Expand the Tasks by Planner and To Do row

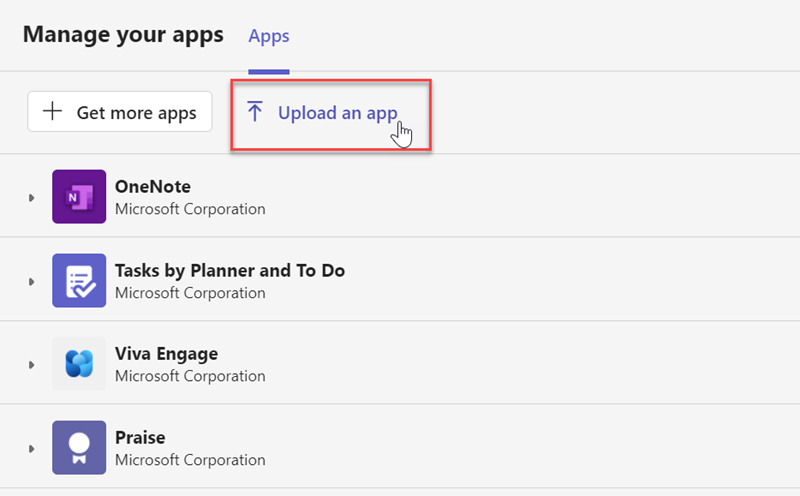[x=32, y=282]
